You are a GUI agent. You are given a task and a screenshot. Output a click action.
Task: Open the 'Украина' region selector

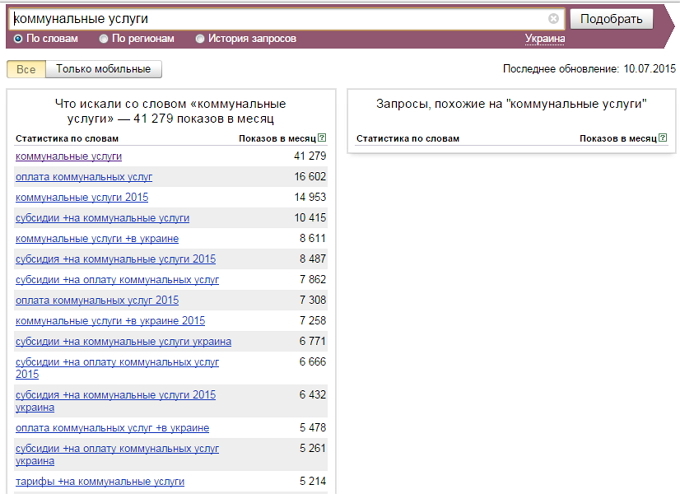(x=545, y=39)
